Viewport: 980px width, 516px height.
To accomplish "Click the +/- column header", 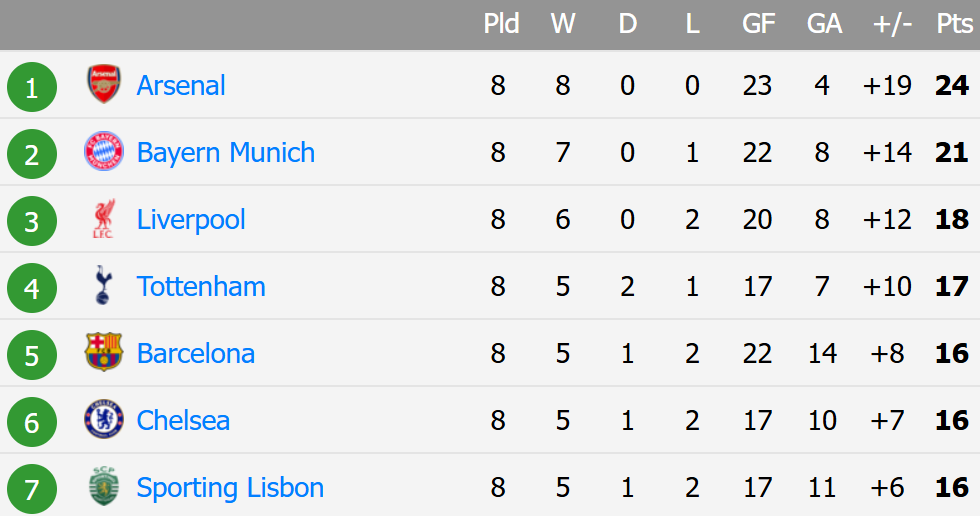I will [x=892, y=24].
